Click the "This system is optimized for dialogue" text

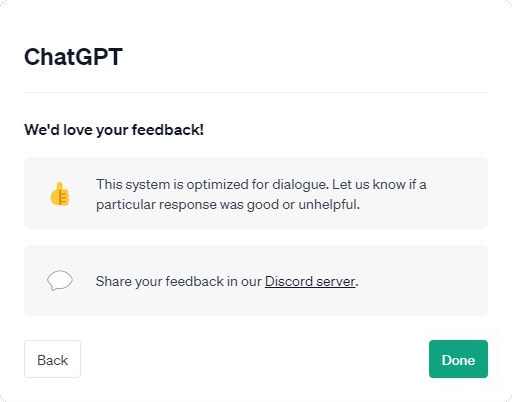click(211, 184)
